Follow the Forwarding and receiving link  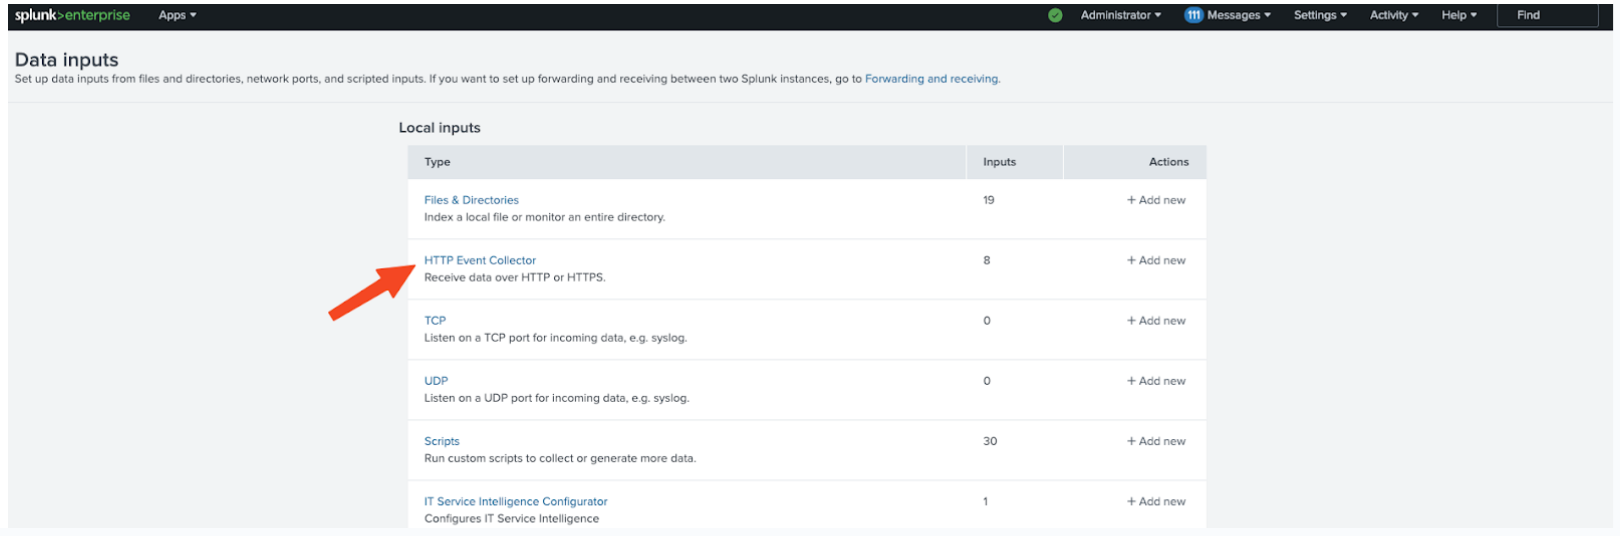[931, 79]
